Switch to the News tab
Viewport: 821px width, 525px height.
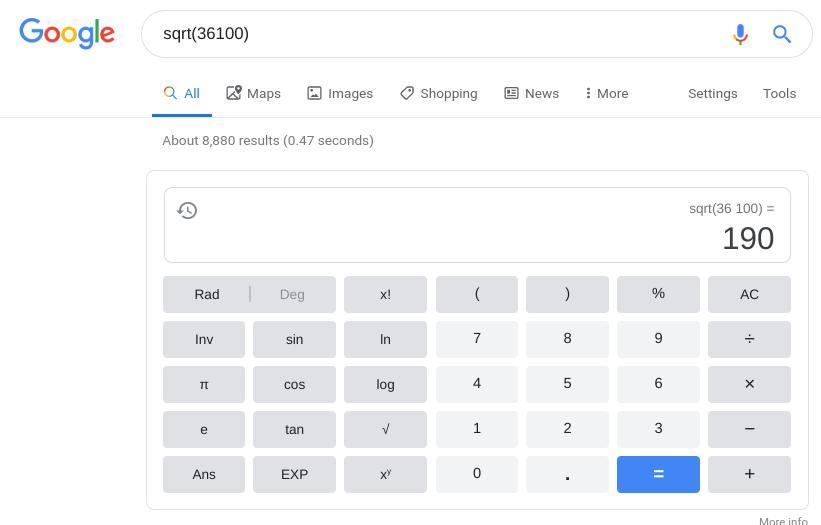pyautogui.click(x=531, y=93)
